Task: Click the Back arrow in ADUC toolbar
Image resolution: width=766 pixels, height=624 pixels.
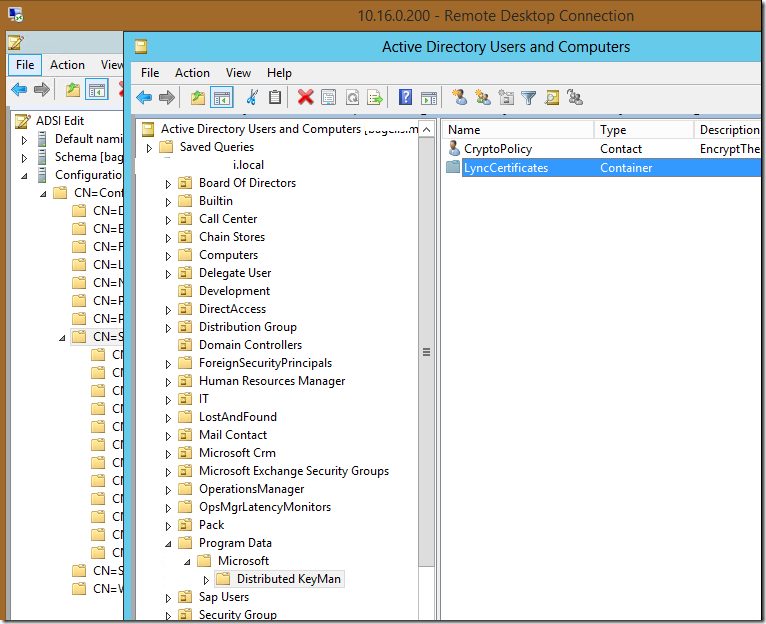Action: pyautogui.click(x=144, y=97)
